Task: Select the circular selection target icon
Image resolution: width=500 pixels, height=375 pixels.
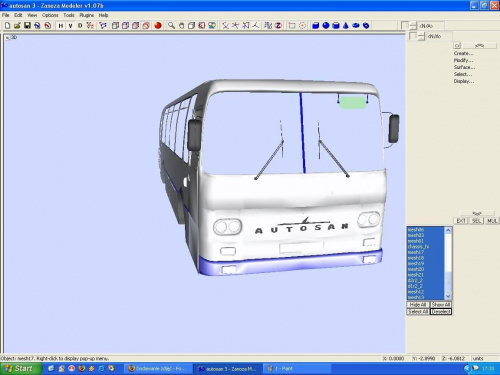Action: [302, 25]
